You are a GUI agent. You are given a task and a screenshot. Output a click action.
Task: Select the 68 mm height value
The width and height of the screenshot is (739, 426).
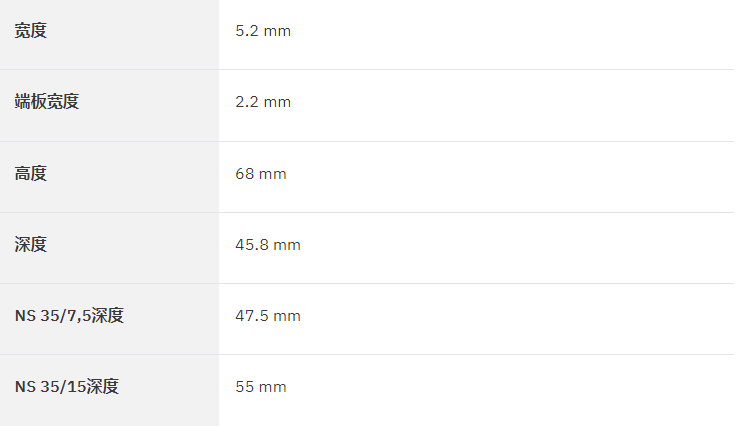pos(261,174)
